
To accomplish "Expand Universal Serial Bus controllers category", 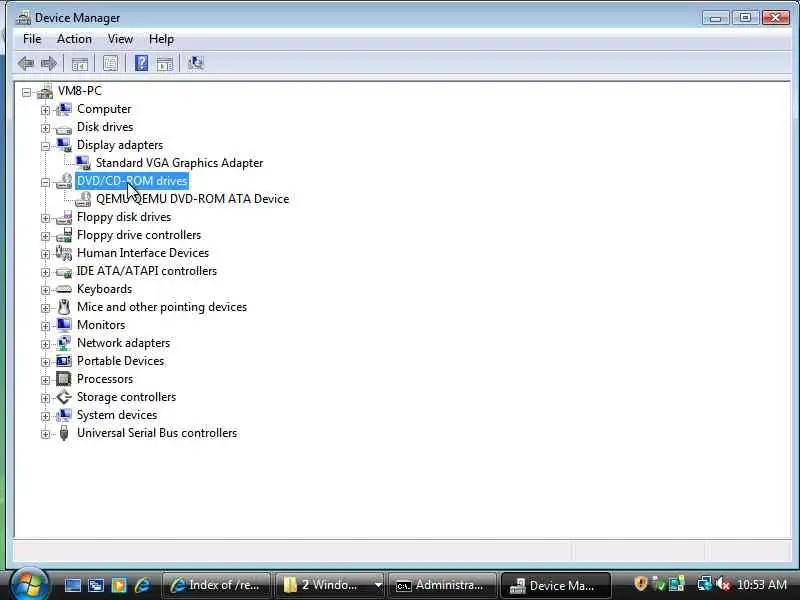I will pos(45,434).
